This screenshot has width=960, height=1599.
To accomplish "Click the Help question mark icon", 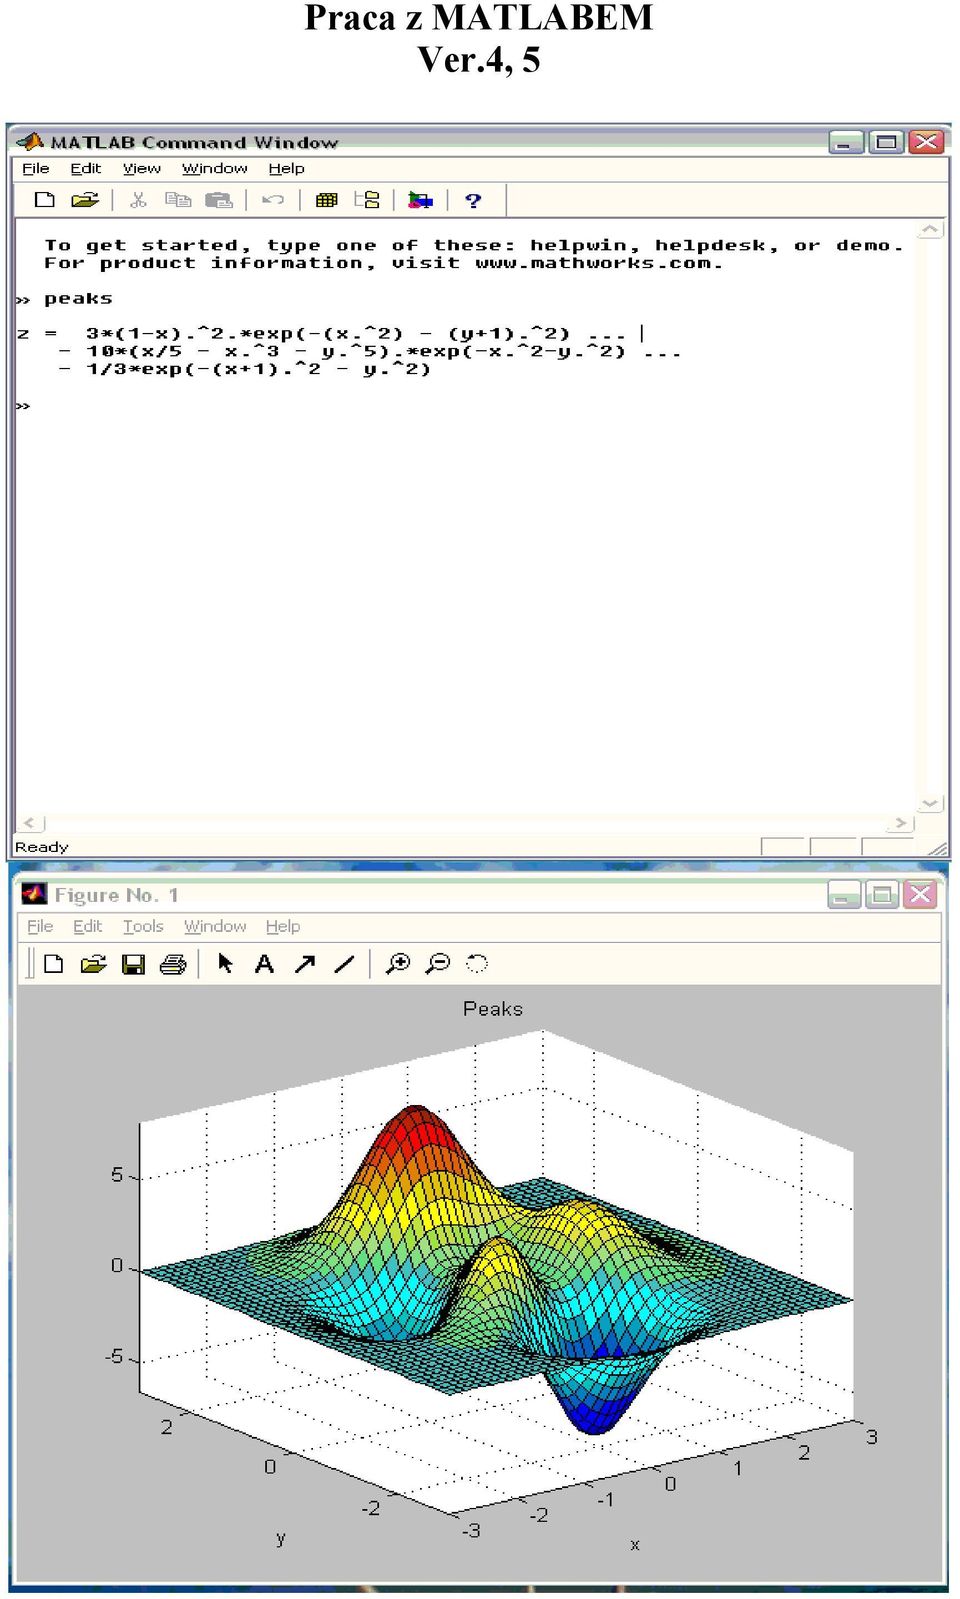I will tap(473, 200).
